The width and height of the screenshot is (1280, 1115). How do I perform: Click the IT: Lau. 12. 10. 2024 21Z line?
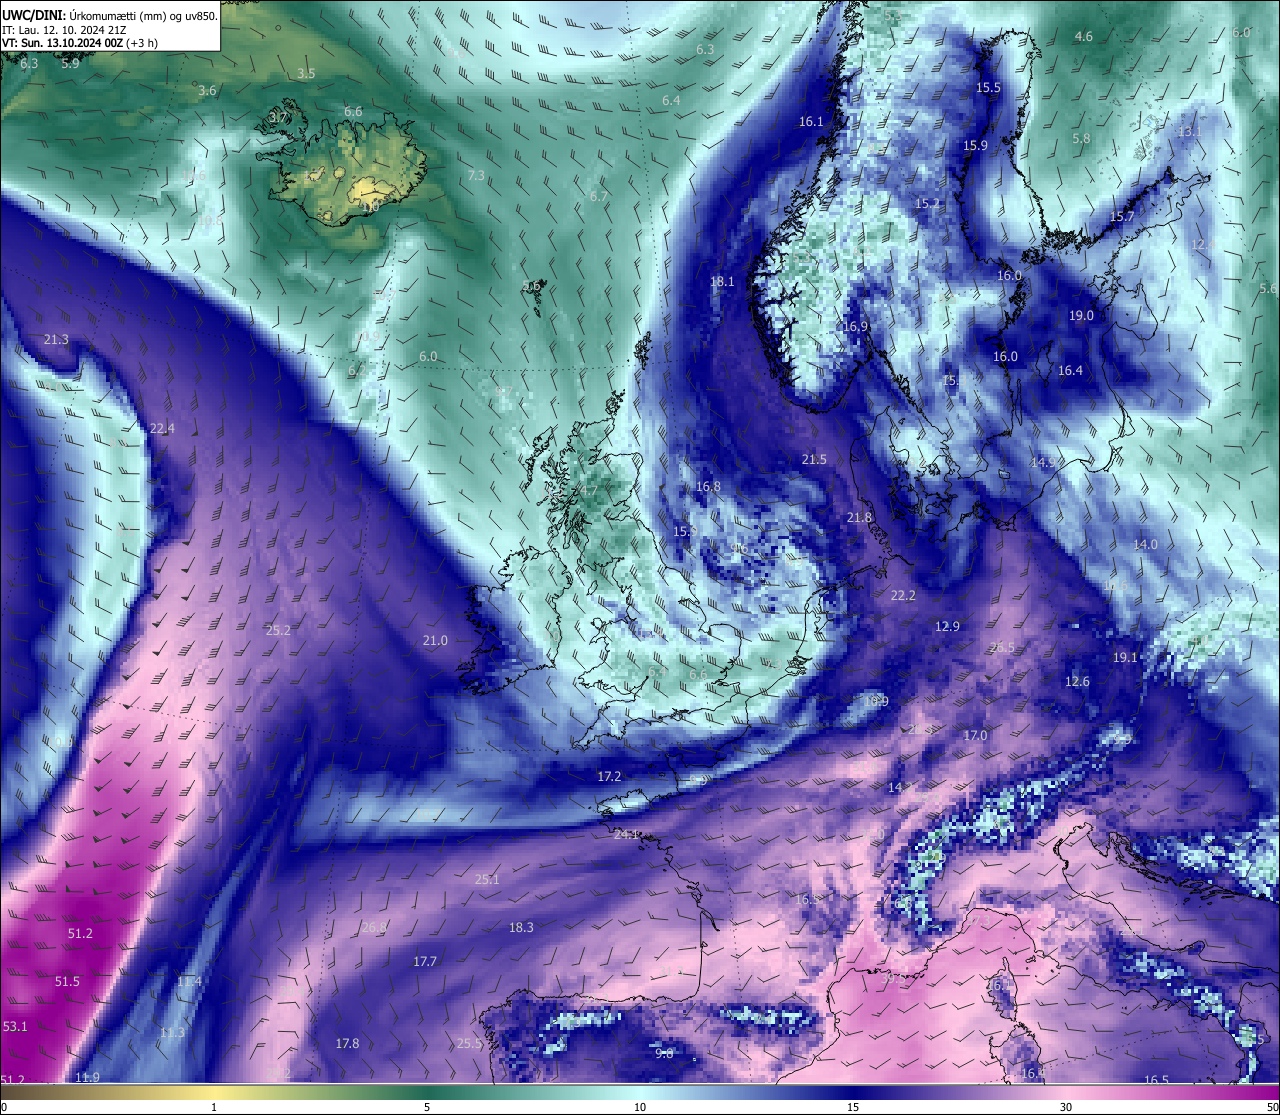[x=64, y=30]
